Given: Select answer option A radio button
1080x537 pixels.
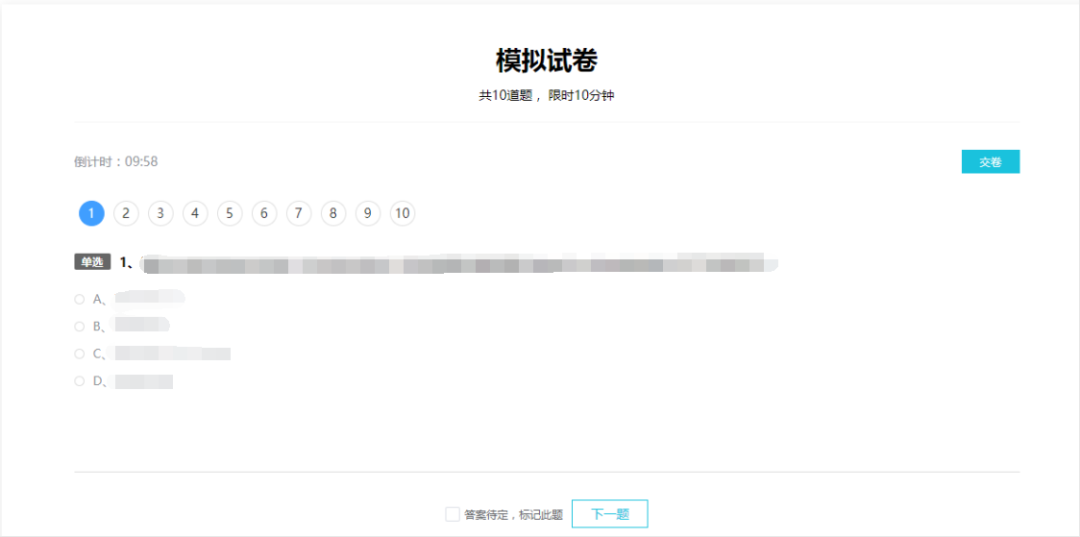Looking at the screenshot, I should click(x=79, y=299).
